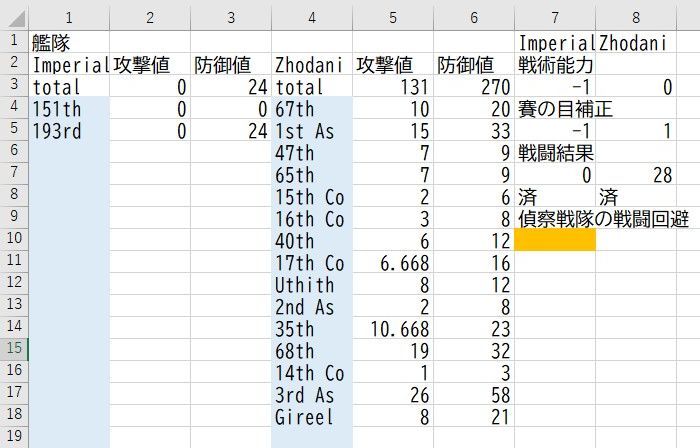Viewport: 700px width, 448px height.
Task: Click the 17th Co fleet cell
Action: (312, 261)
